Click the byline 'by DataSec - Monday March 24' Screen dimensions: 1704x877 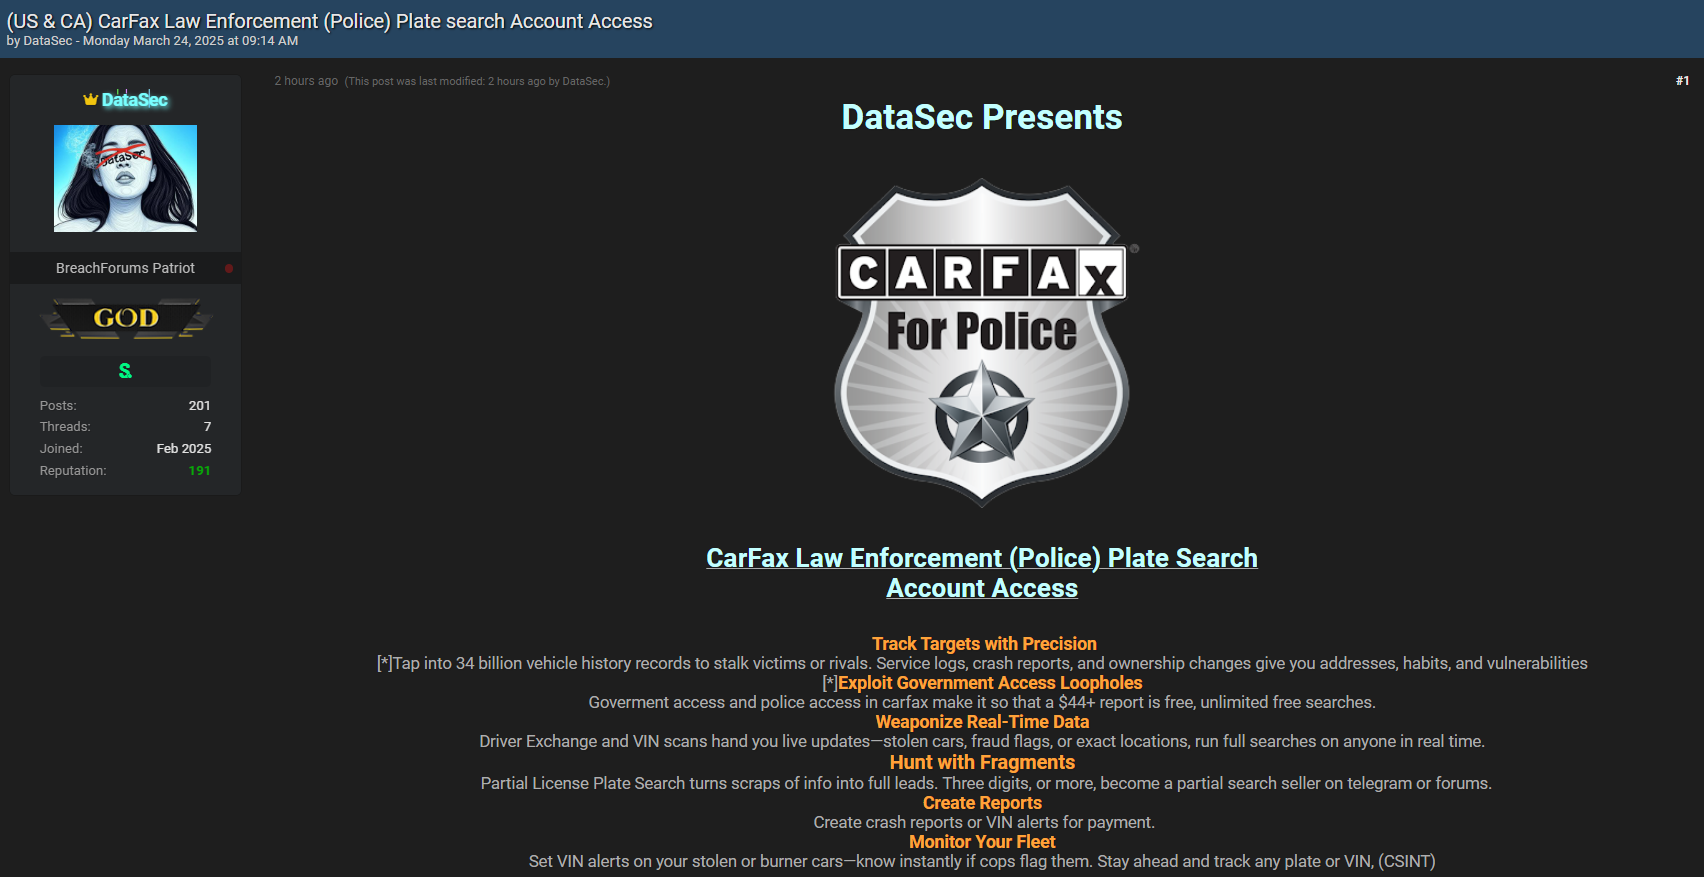pos(152,41)
